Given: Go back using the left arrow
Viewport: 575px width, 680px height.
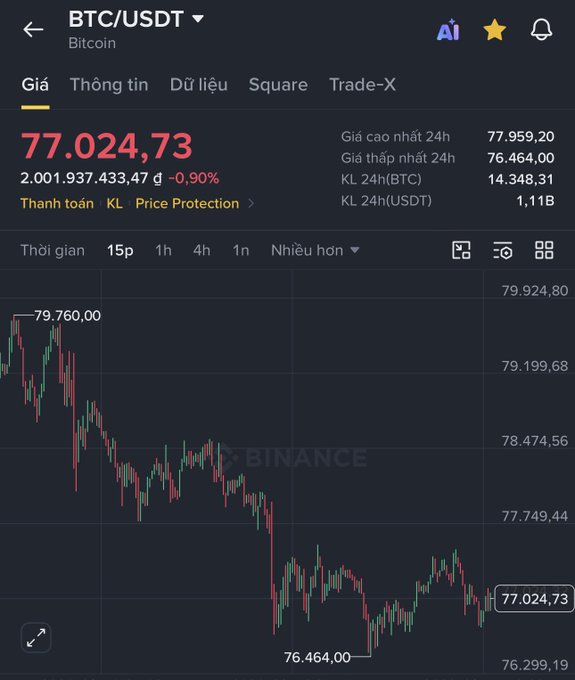Looking at the screenshot, I should coord(33,30).
